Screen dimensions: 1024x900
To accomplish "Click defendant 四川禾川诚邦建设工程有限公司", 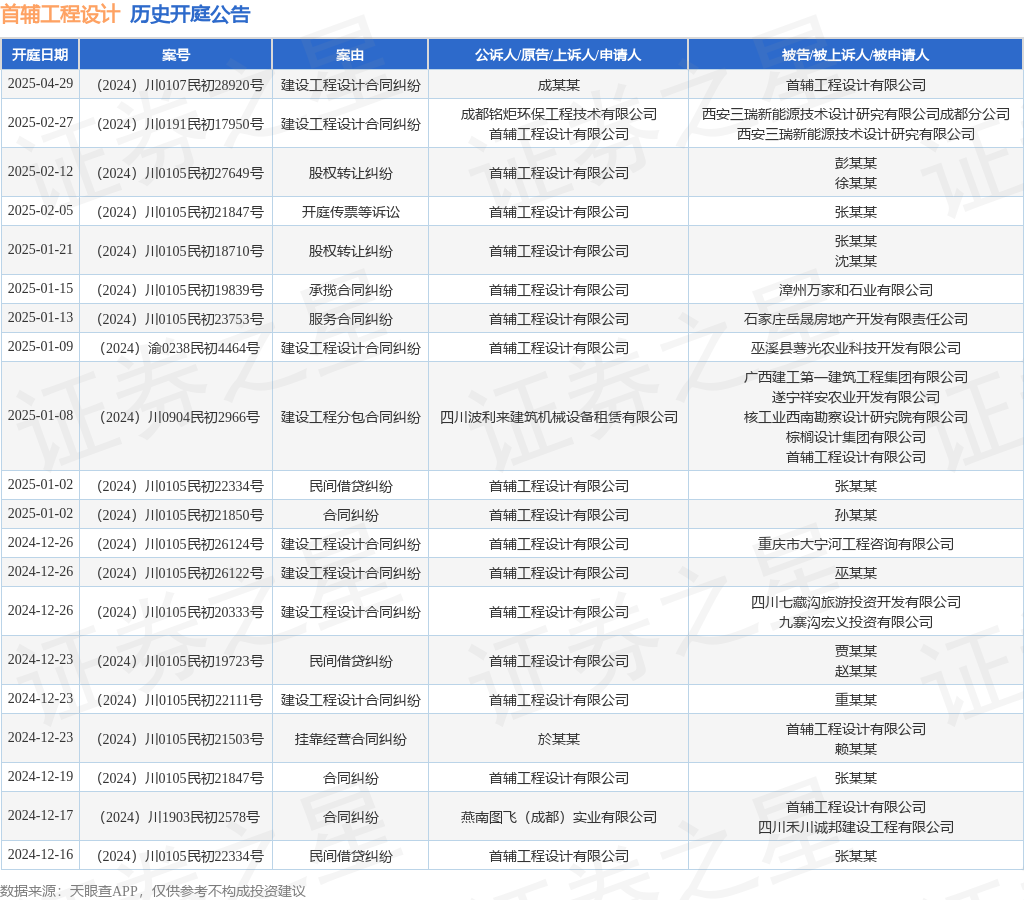I will click(856, 828).
